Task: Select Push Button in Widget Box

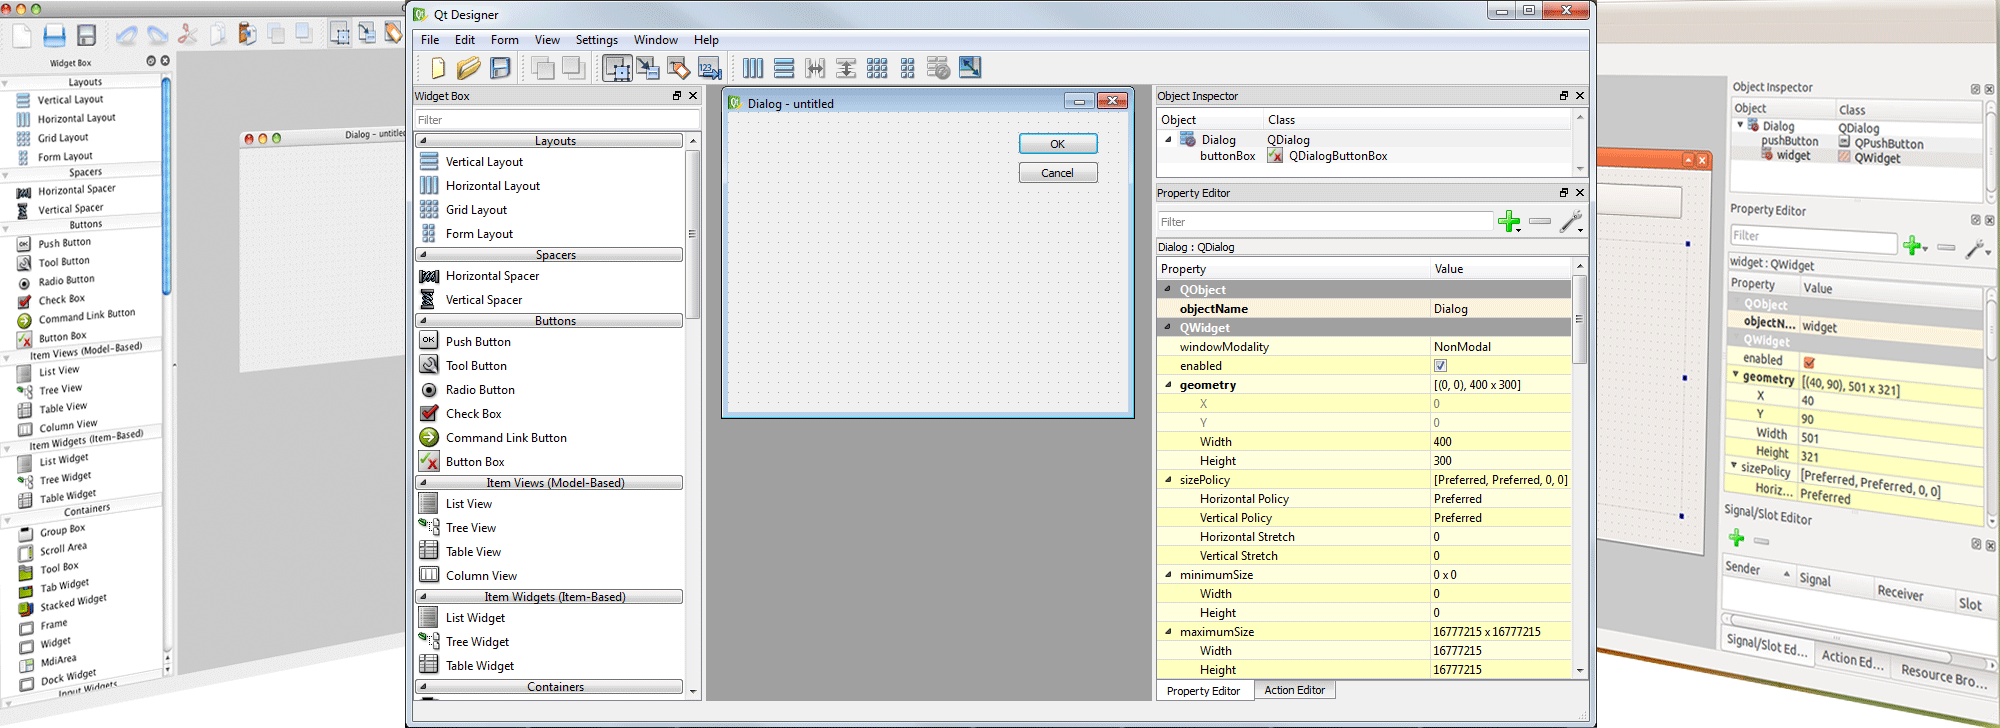Action: coord(478,342)
